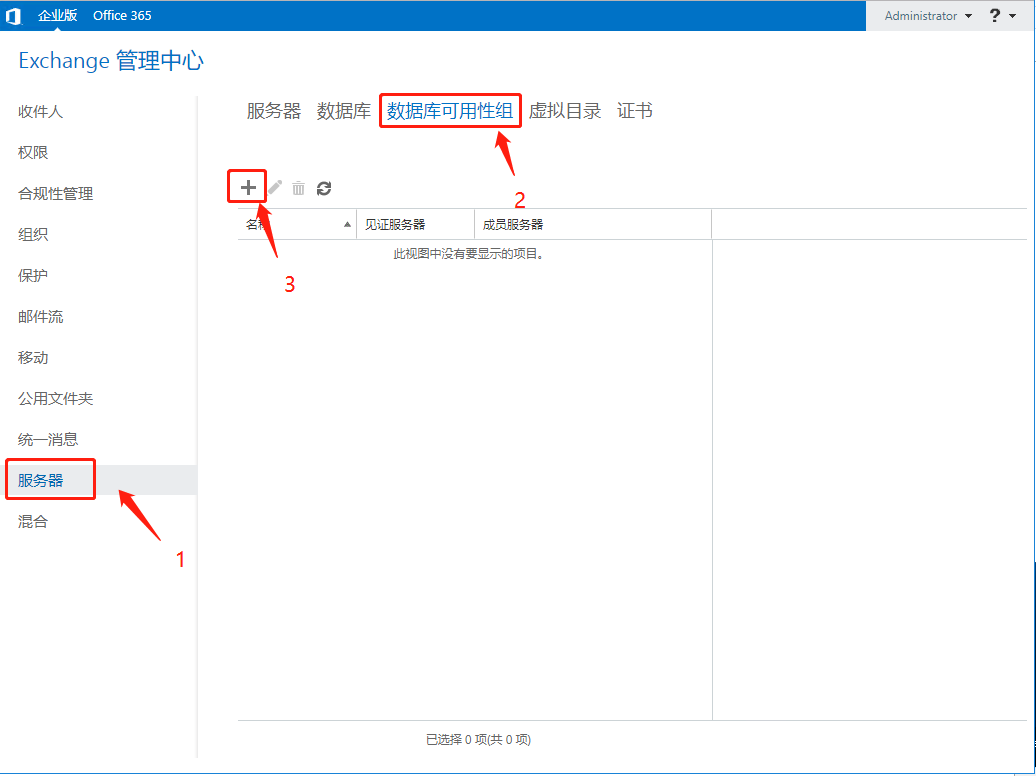Click the trash delete icon in toolbar
The image size is (1036, 776).
click(299, 188)
